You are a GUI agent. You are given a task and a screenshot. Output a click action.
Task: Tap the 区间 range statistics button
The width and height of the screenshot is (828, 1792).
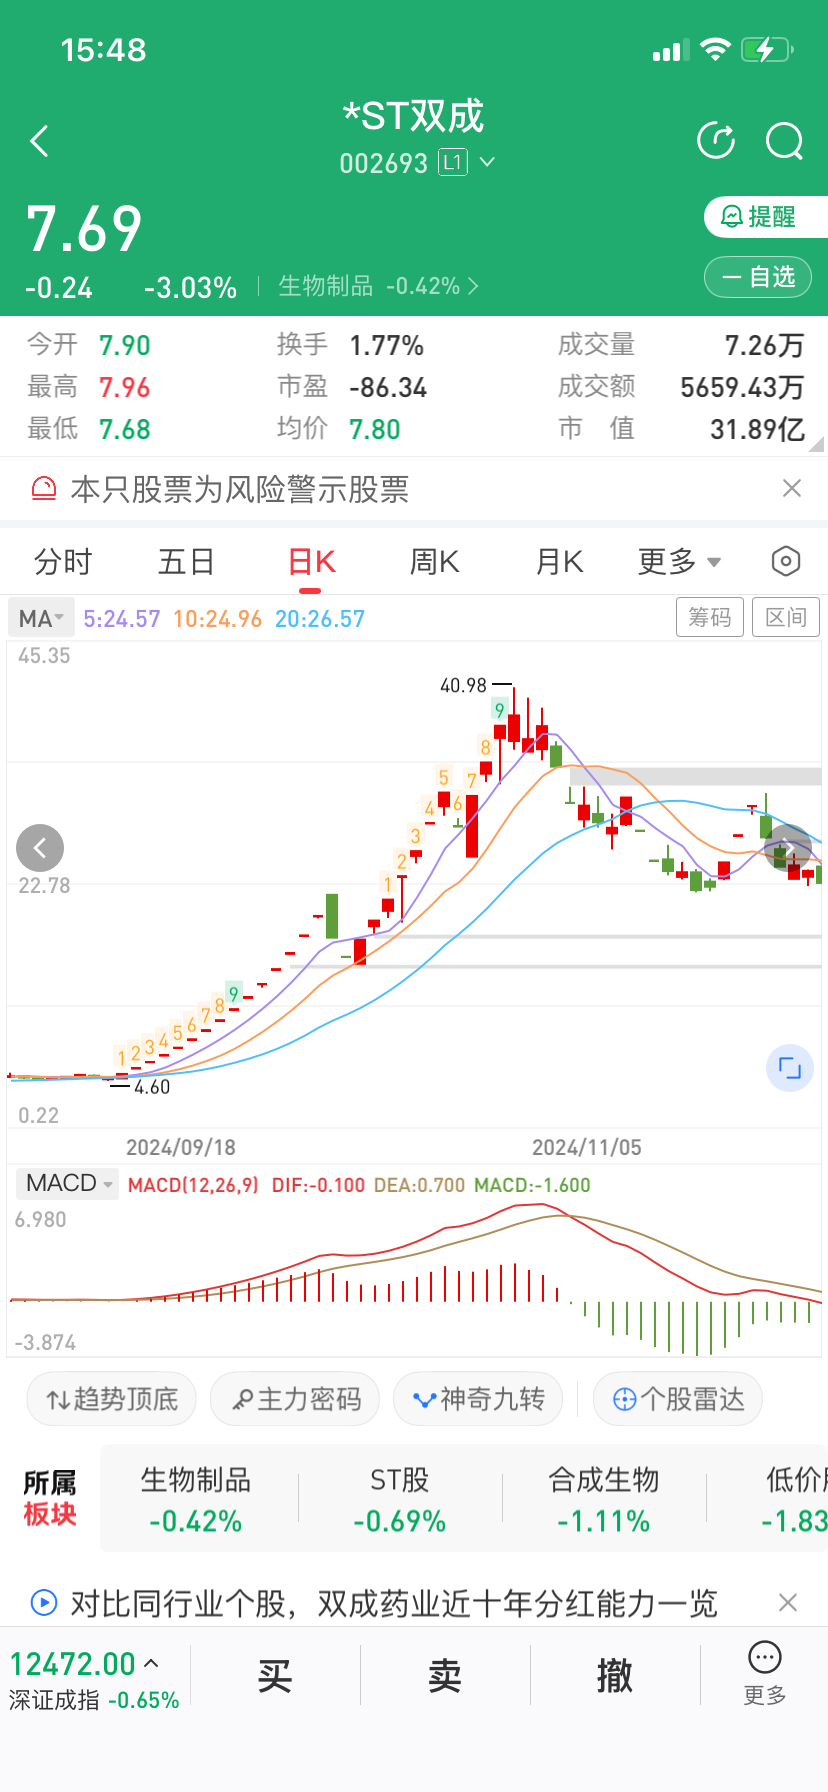pos(786,618)
